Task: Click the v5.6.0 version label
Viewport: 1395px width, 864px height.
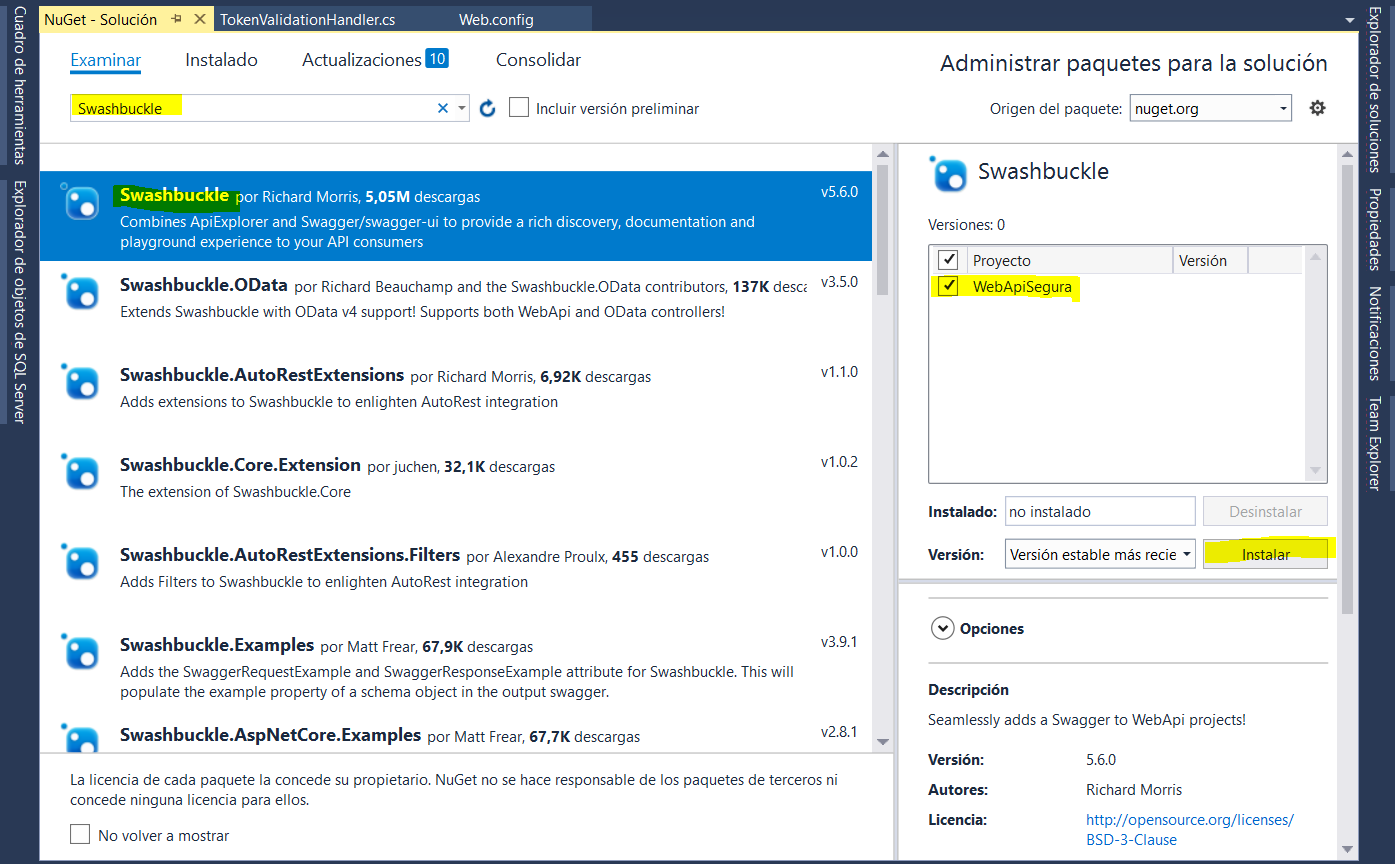Action: (839, 192)
